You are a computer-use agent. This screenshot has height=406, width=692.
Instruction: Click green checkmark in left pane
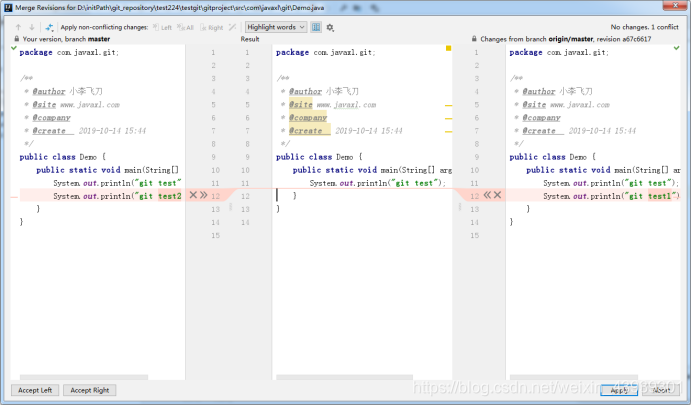(14, 48)
